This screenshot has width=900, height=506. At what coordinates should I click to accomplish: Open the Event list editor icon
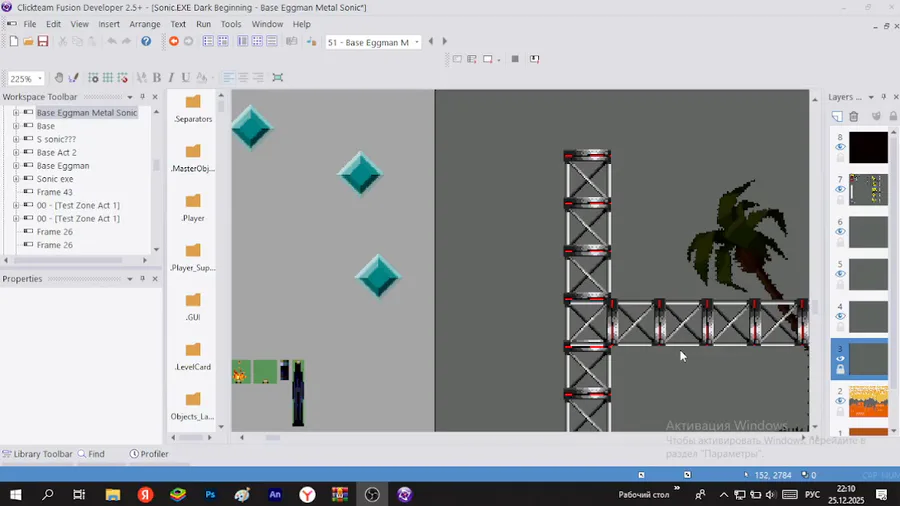pos(271,41)
